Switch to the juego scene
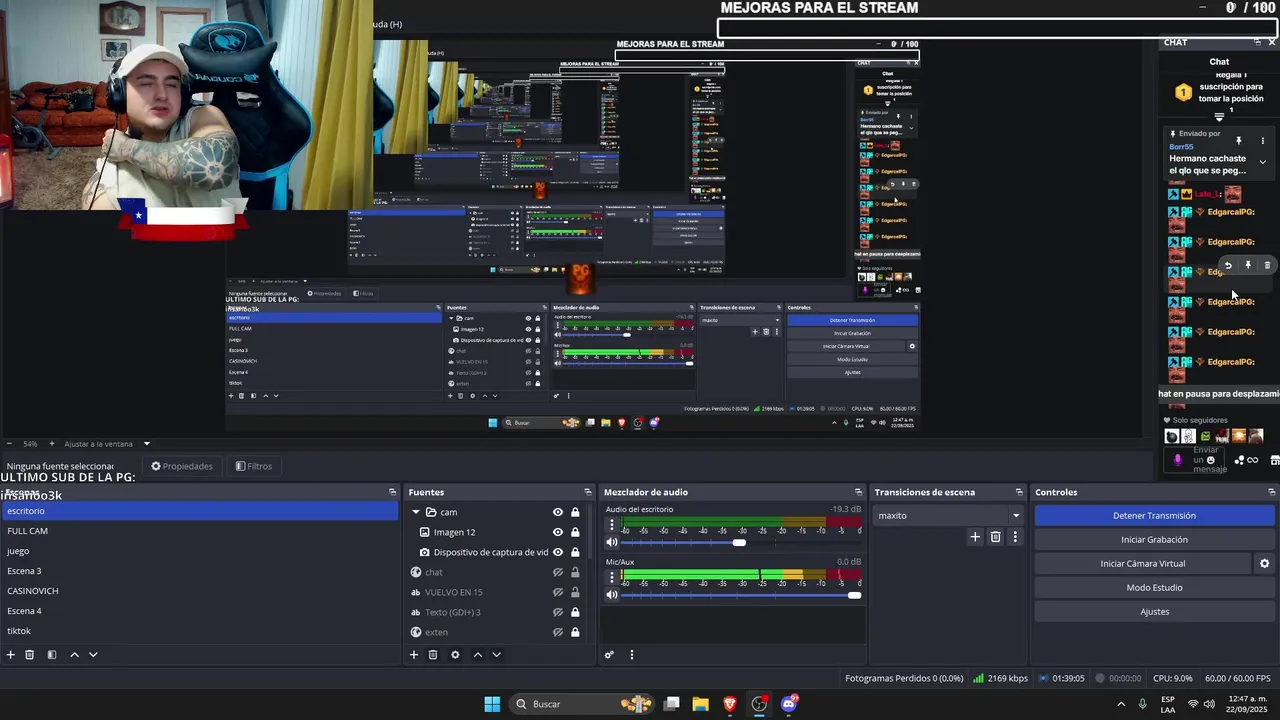The image size is (1280, 720). (x=199, y=551)
